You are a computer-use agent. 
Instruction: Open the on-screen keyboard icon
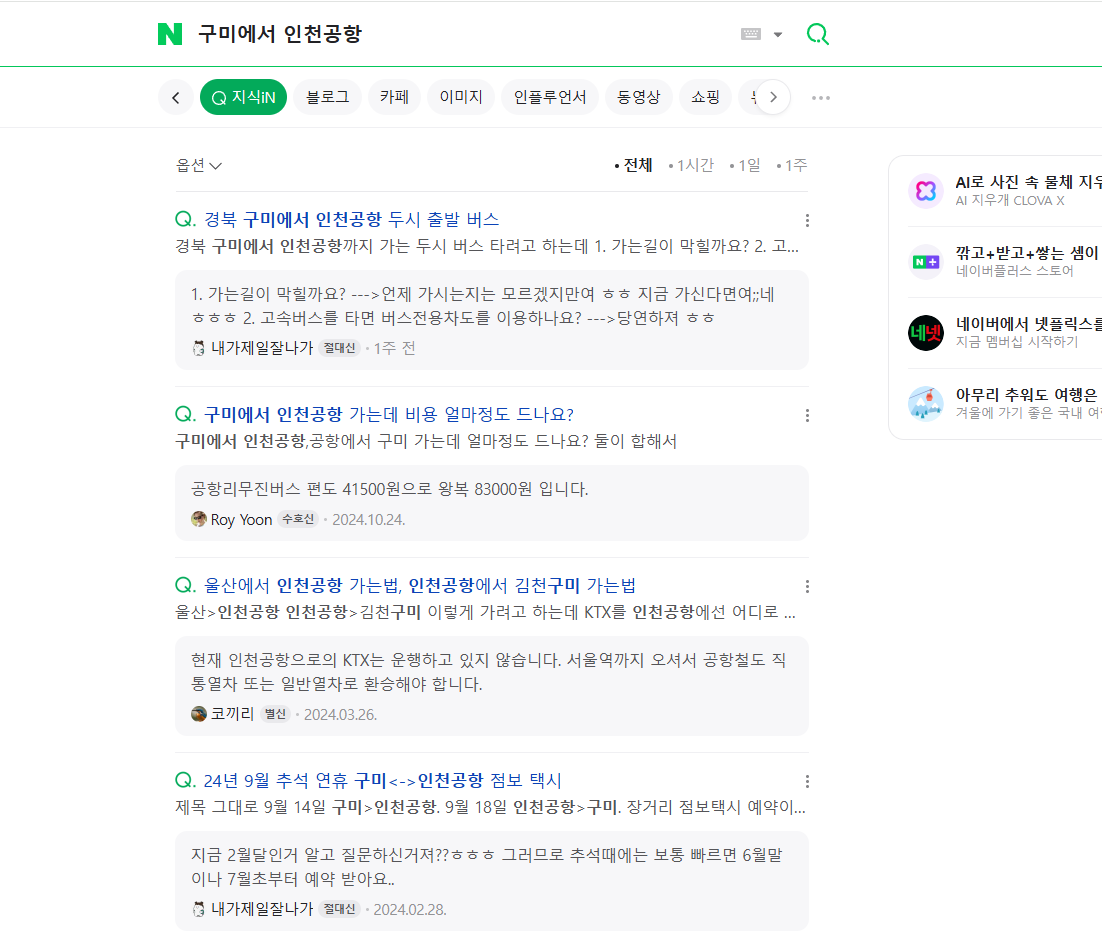tap(751, 34)
